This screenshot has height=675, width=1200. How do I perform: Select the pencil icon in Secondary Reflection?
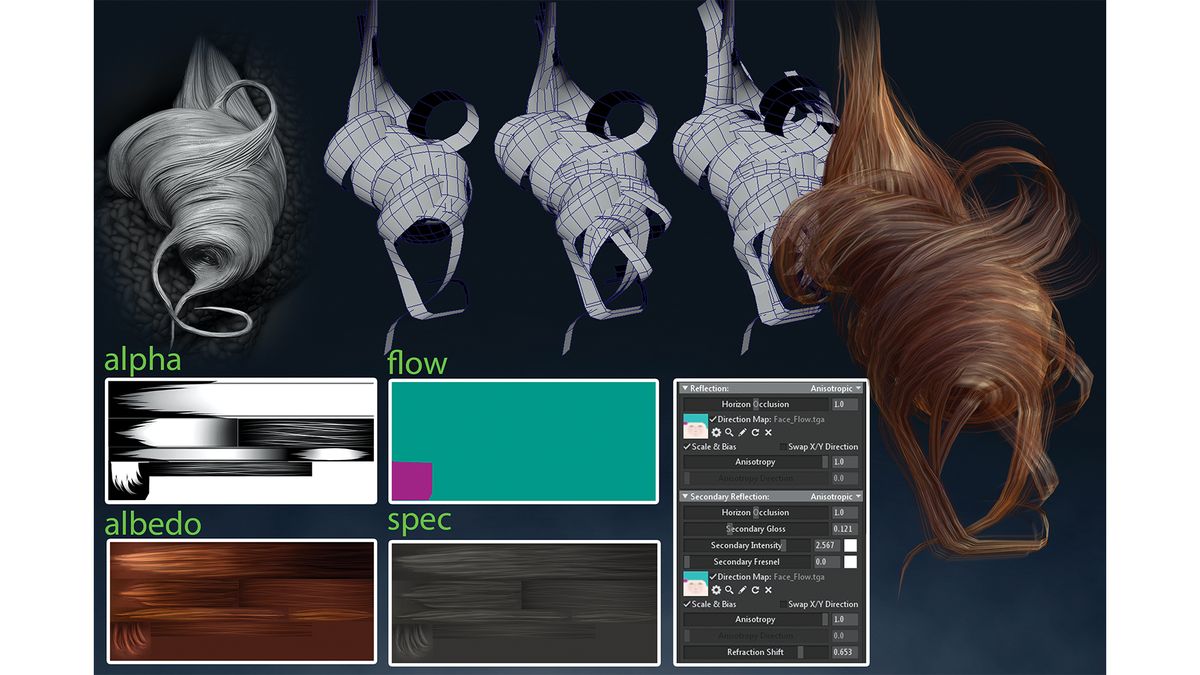click(x=743, y=589)
